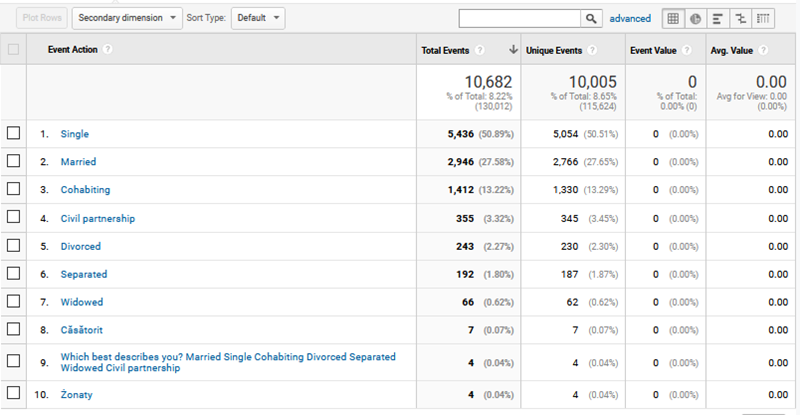Open the Cohabiting event action link
This screenshot has width=800, height=415.
coord(85,189)
